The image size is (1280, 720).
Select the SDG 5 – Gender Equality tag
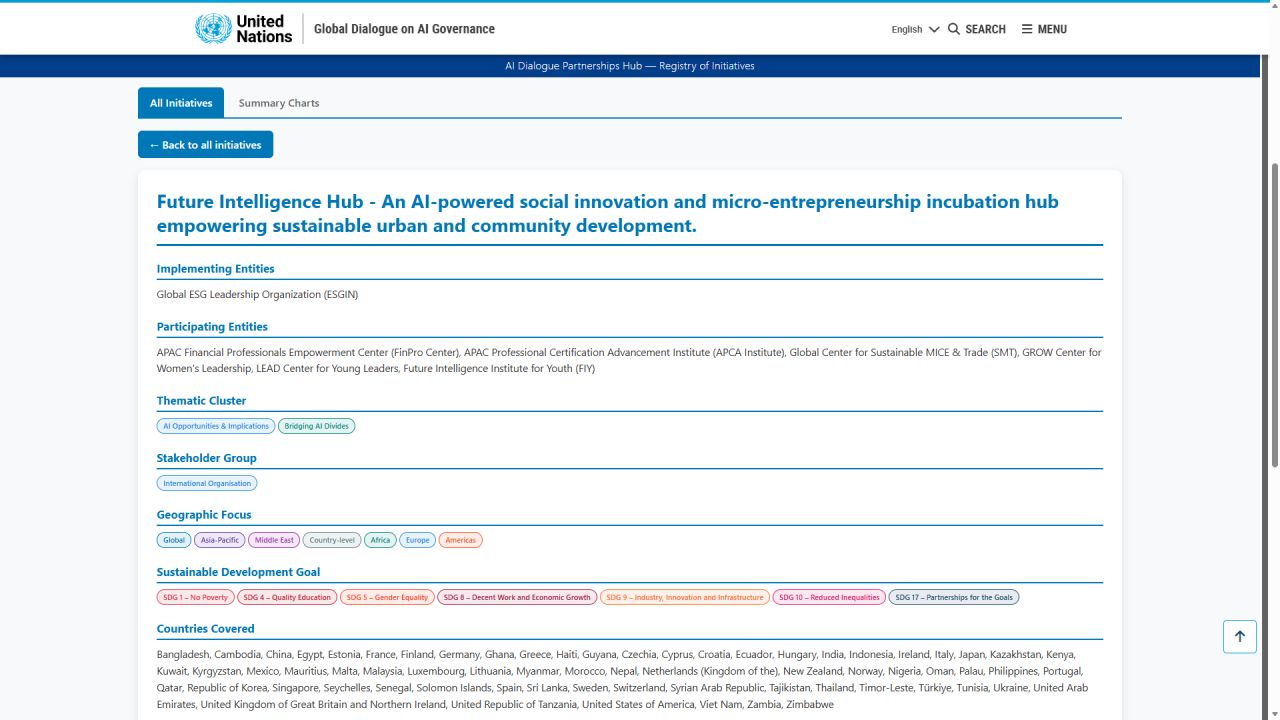pos(387,597)
